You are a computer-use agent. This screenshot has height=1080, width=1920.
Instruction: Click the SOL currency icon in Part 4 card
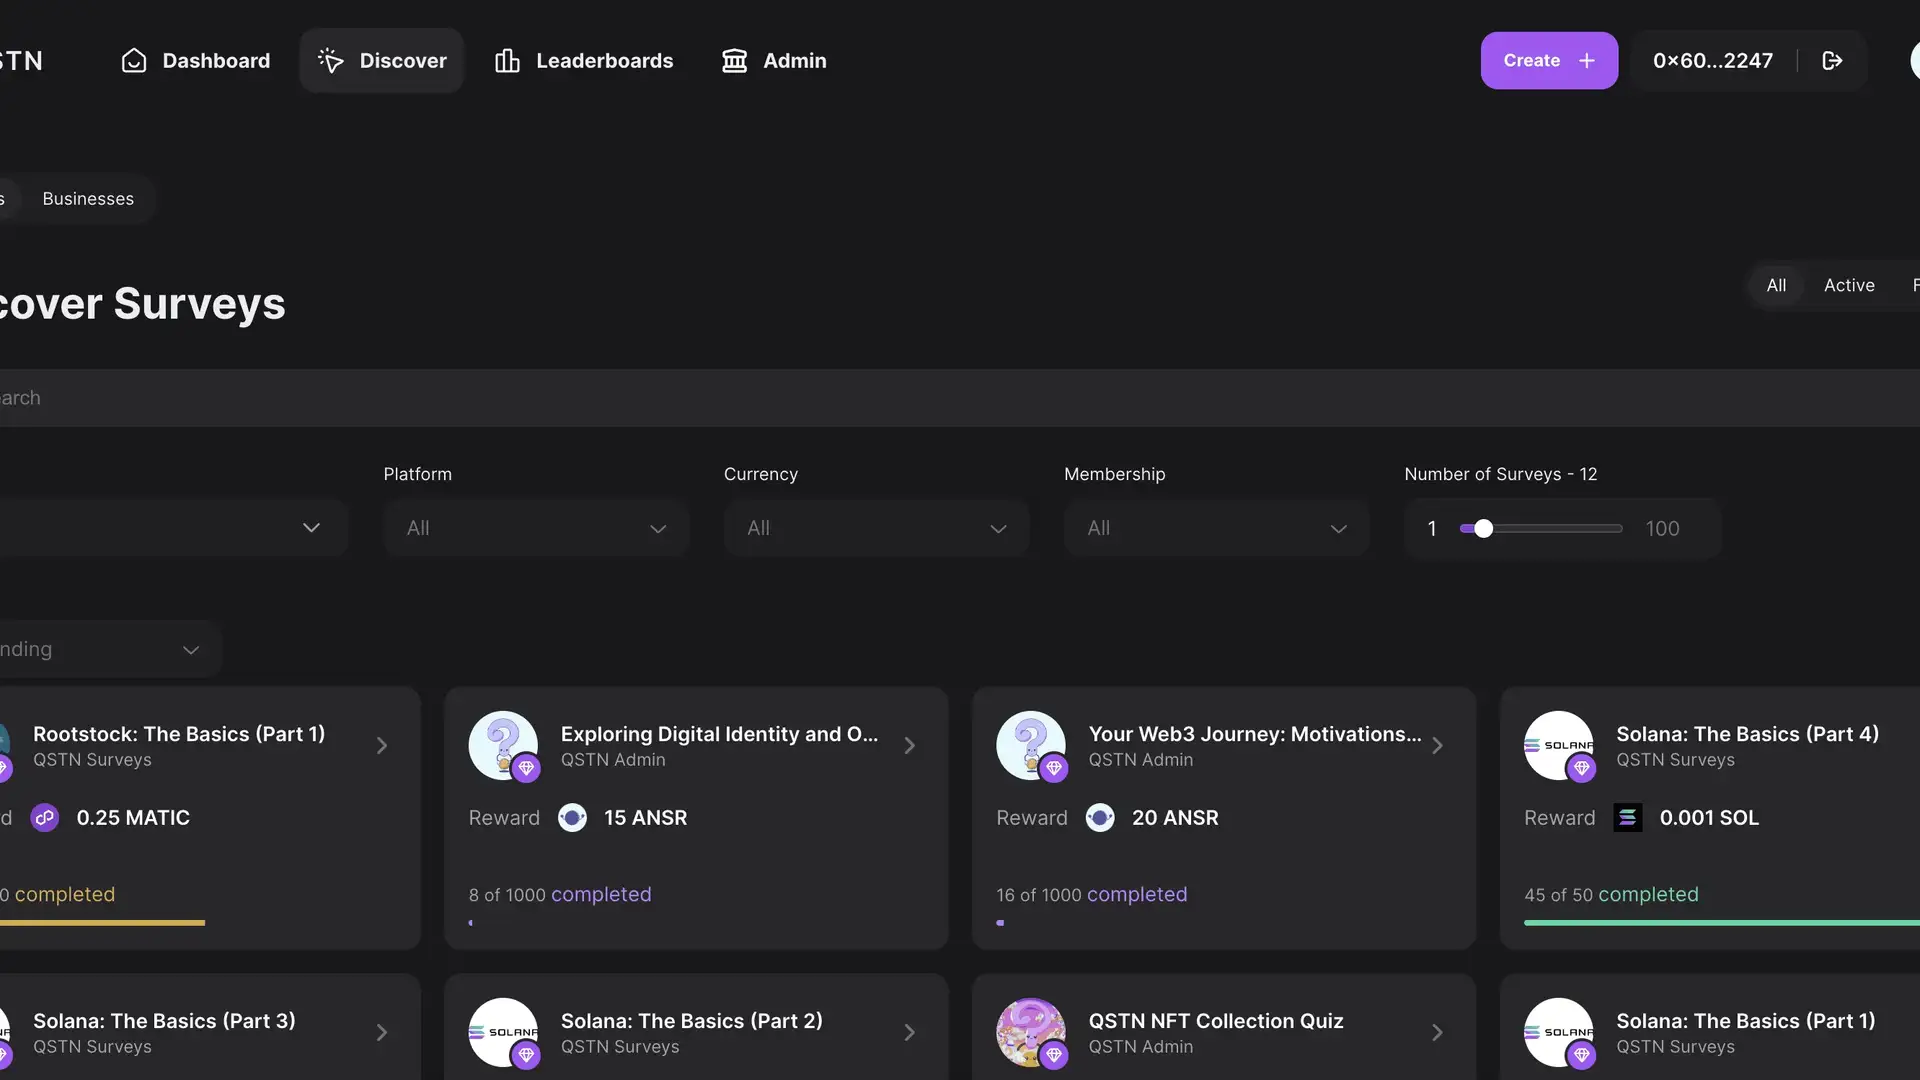[1627, 818]
